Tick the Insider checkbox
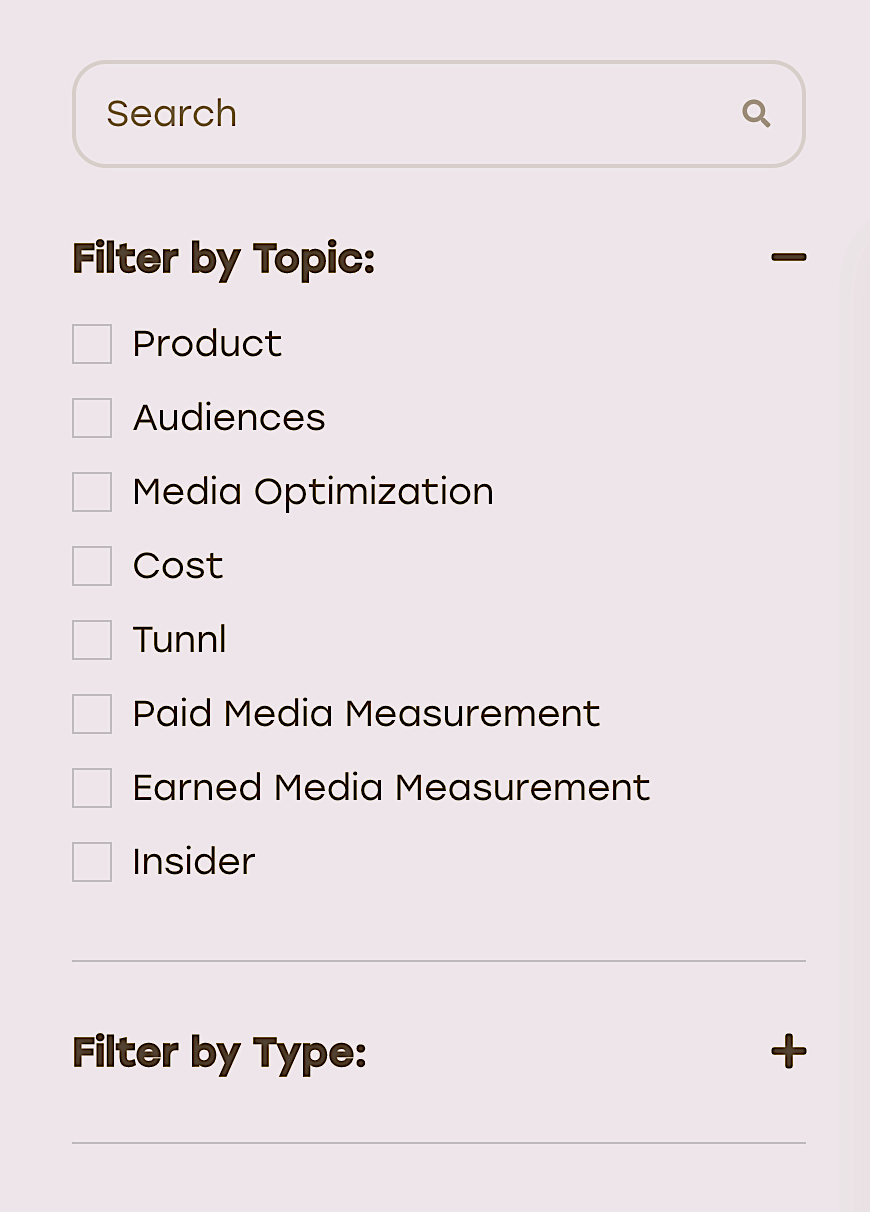The width and height of the screenshot is (870, 1212). (x=92, y=862)
